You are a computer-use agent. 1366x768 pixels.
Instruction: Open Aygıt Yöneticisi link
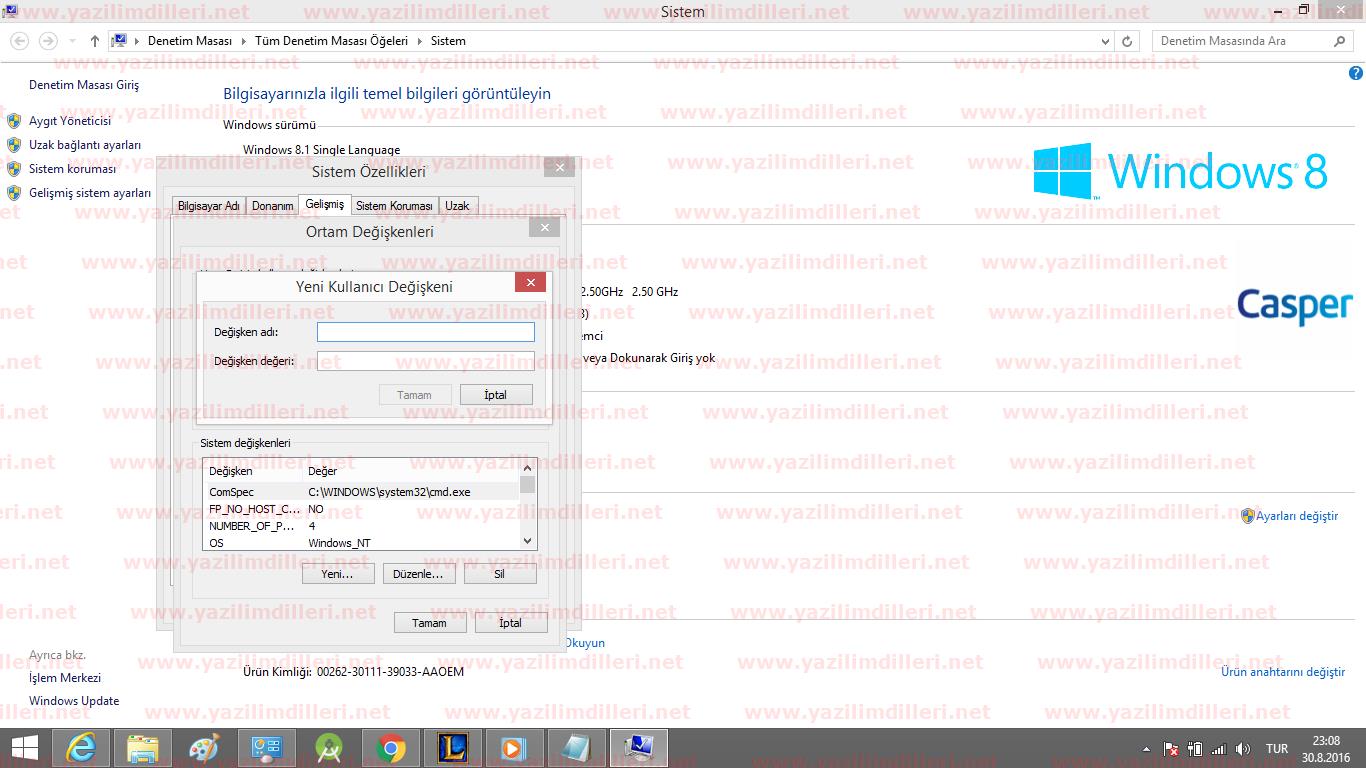tap(70, 121)
